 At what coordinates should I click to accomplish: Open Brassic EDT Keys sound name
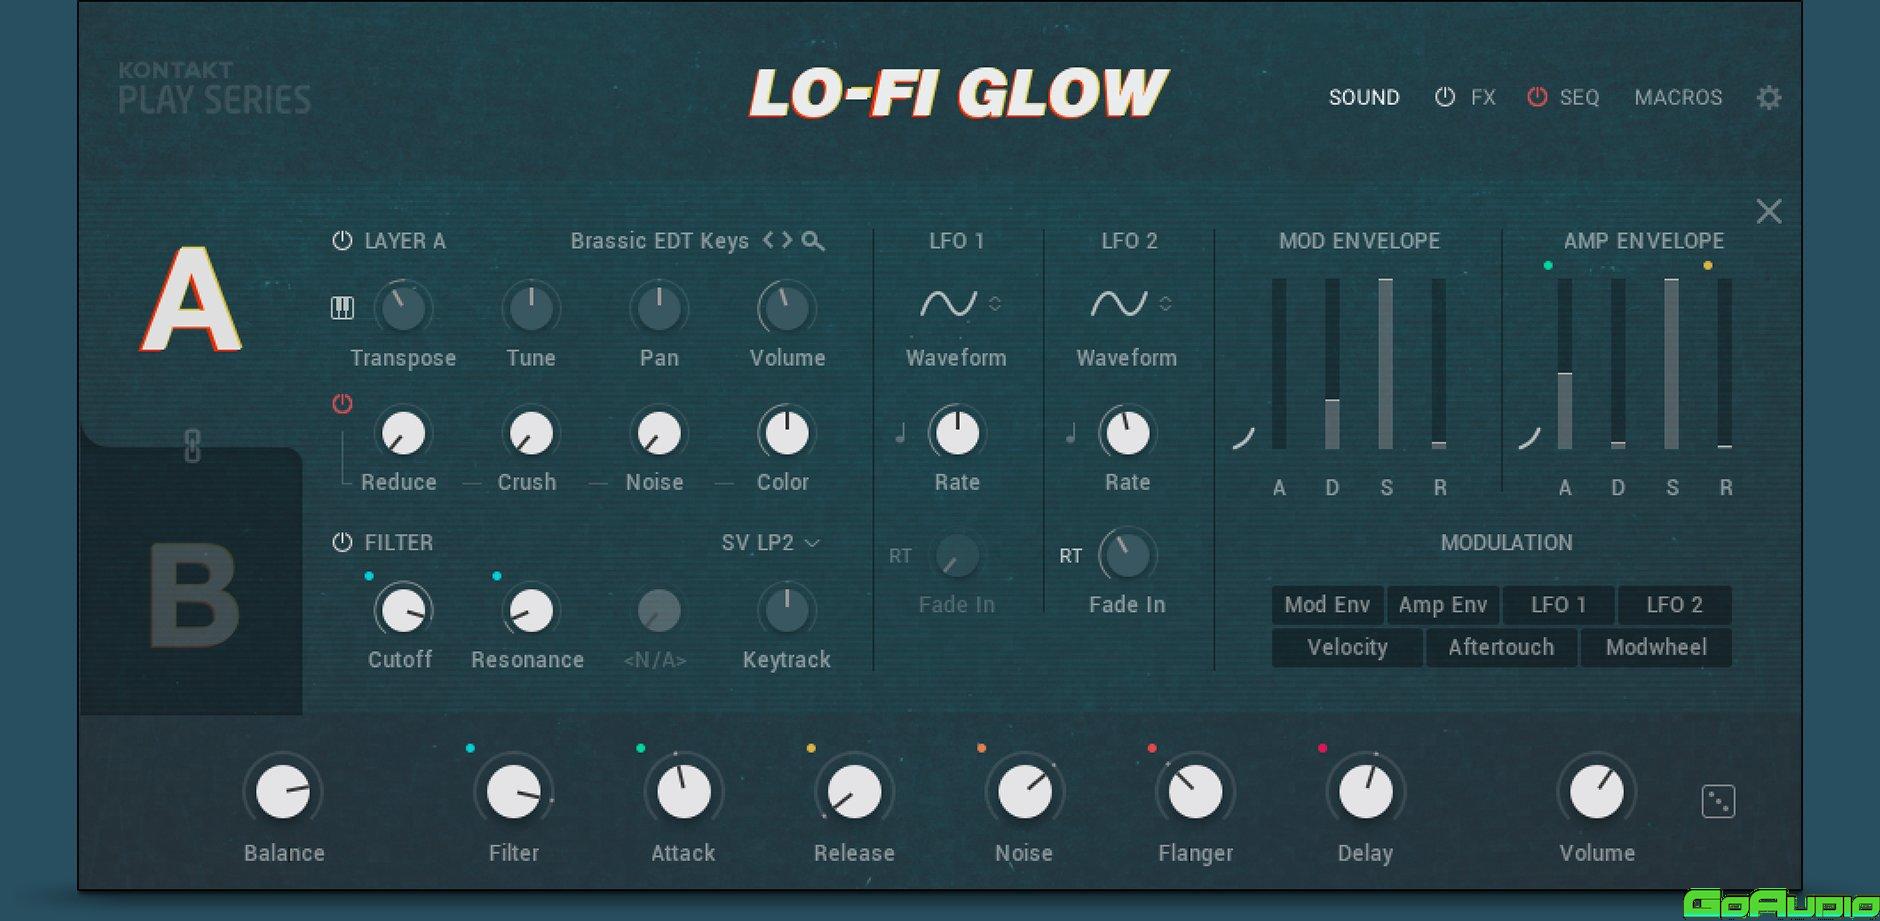click(x=659, y=241)
